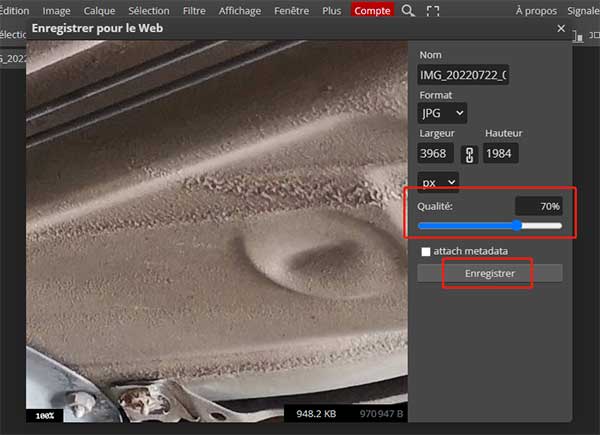Click the 970947 B byte count text
Viewport: 600px width, 435px height.
[381, 414]
